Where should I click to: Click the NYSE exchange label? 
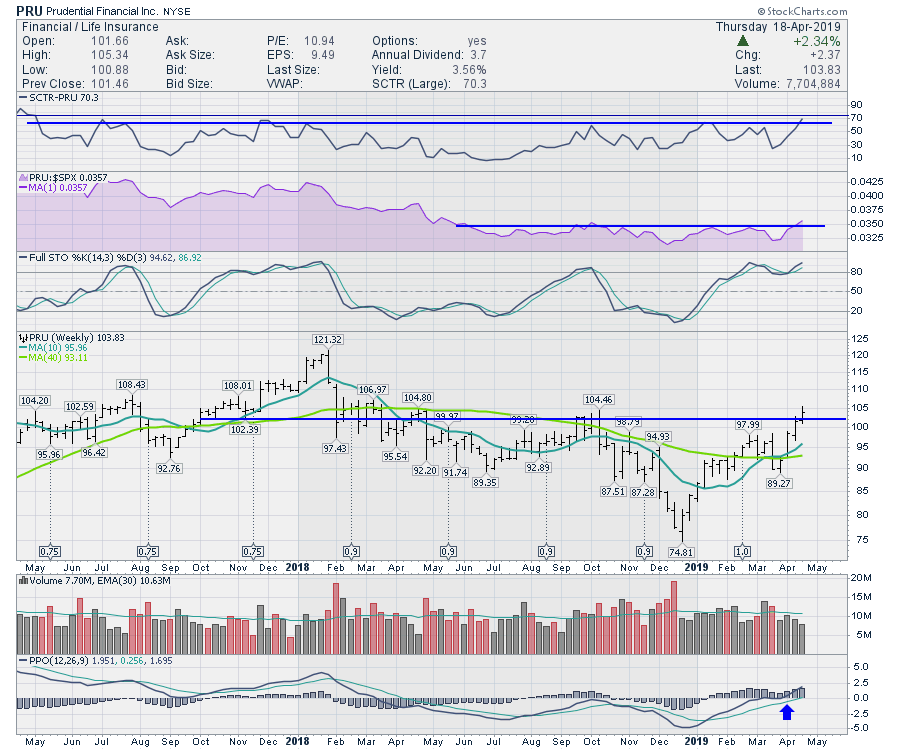[x=177, y=11]
